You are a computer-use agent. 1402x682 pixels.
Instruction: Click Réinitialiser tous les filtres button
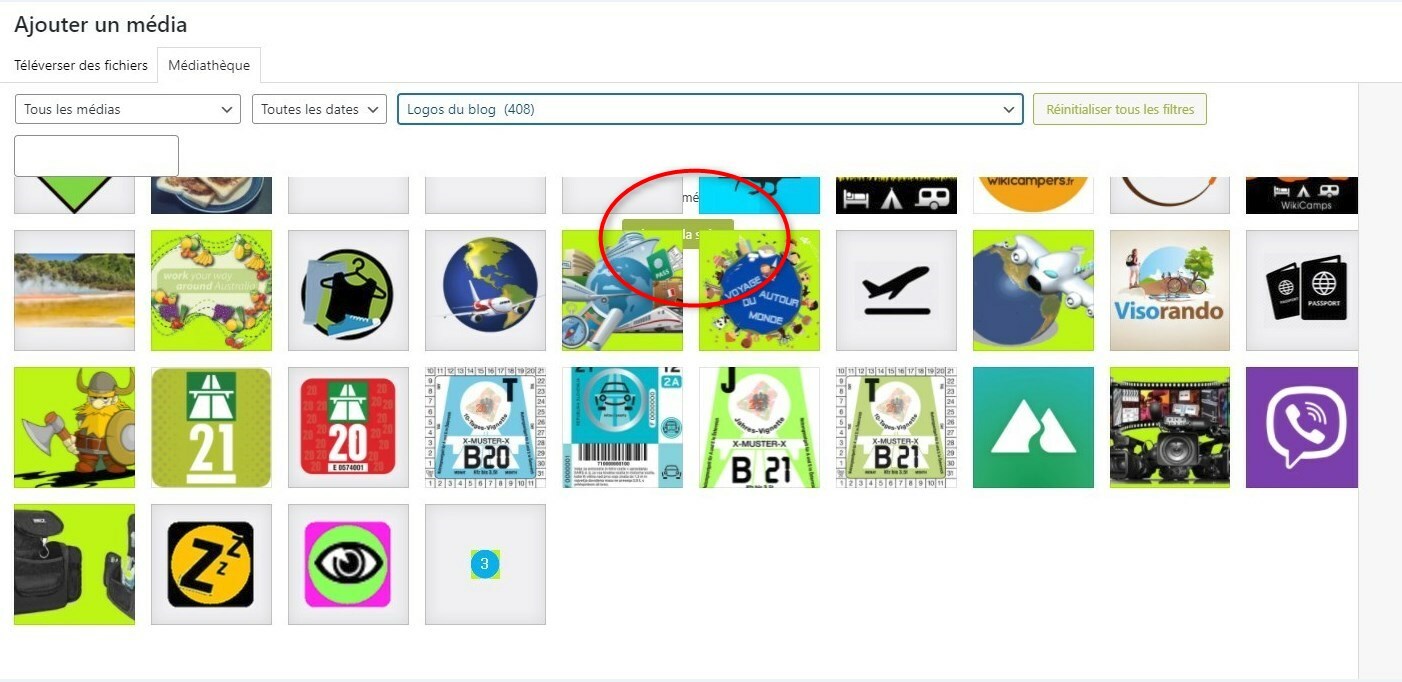click(x=1120, y=109)
